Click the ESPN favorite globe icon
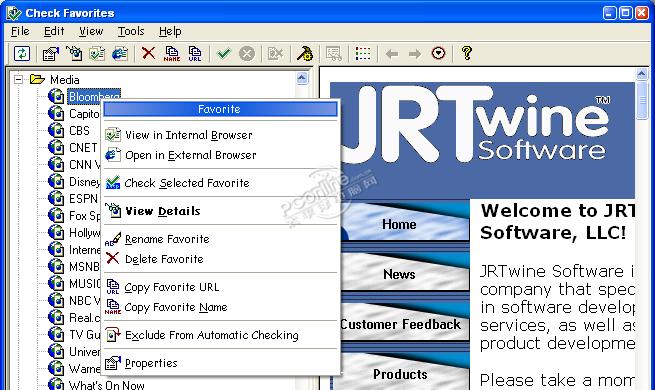Viewport: 655px width, 390px height. tap(56, 198)
